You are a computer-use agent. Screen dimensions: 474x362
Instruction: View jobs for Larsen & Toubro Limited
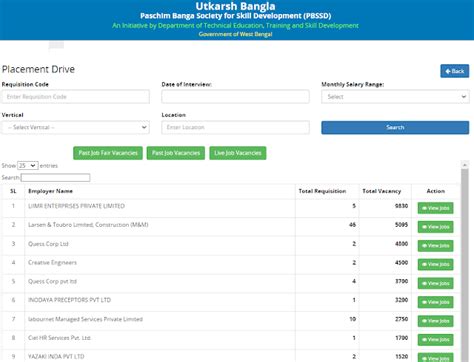click(435, 227)
